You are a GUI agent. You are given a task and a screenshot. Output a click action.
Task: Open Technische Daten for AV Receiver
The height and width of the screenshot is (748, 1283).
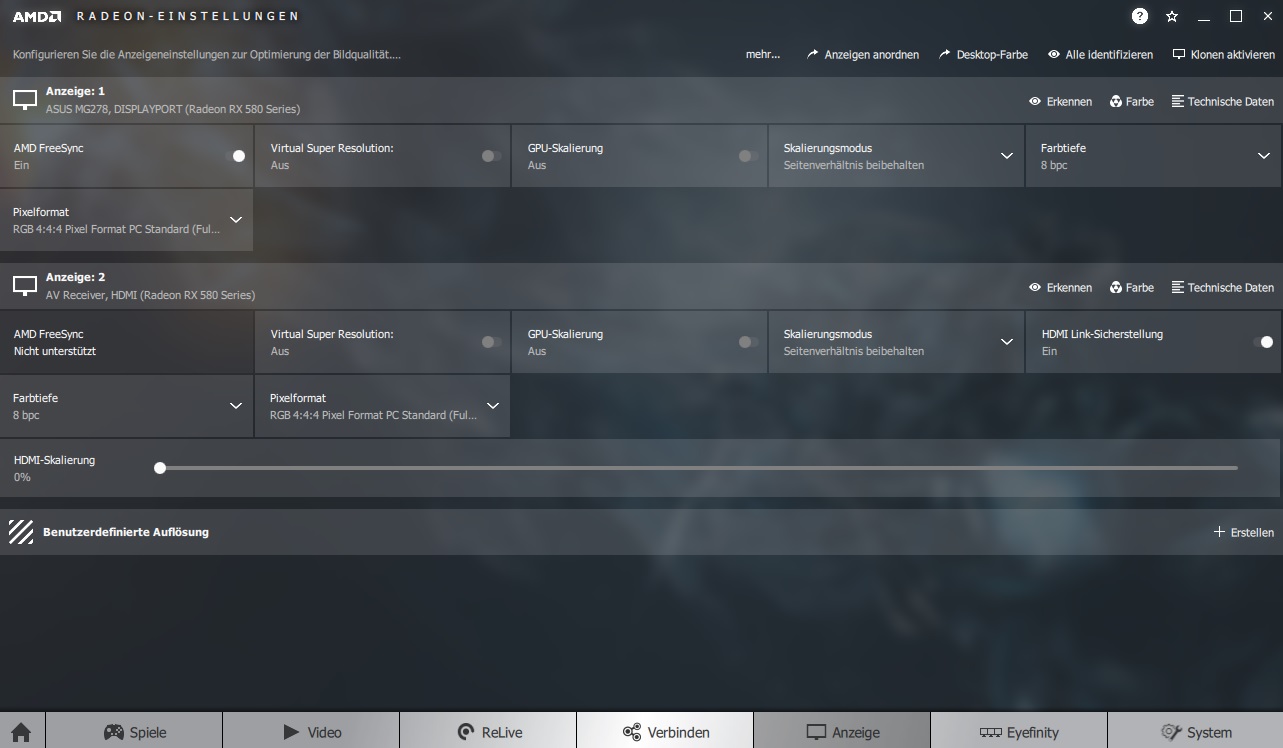tap(1222, 287)
